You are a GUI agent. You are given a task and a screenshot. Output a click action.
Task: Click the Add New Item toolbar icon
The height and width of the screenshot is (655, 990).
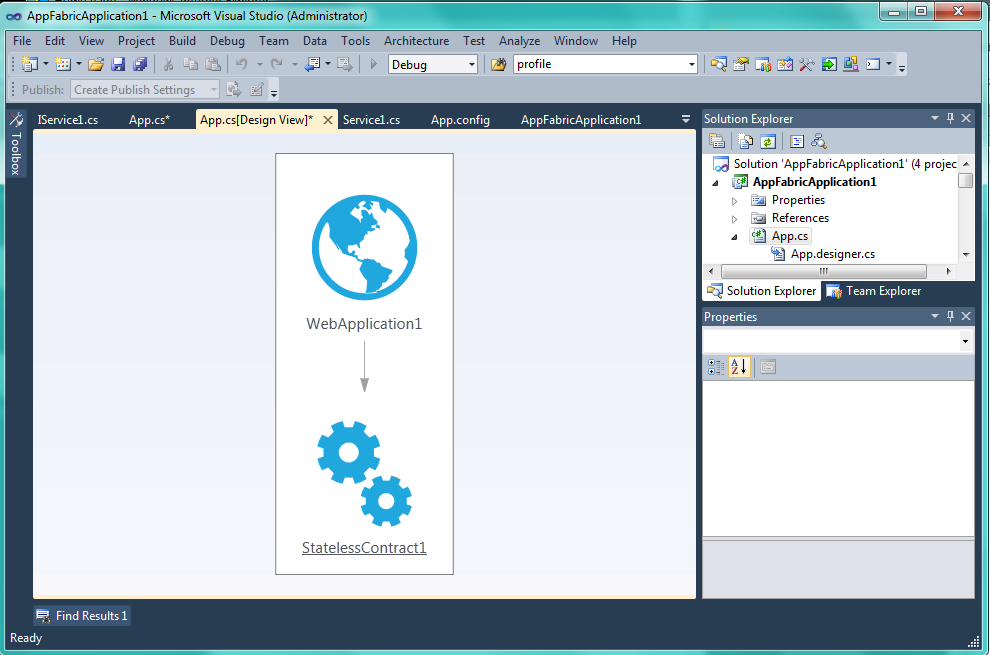(63, 64)
